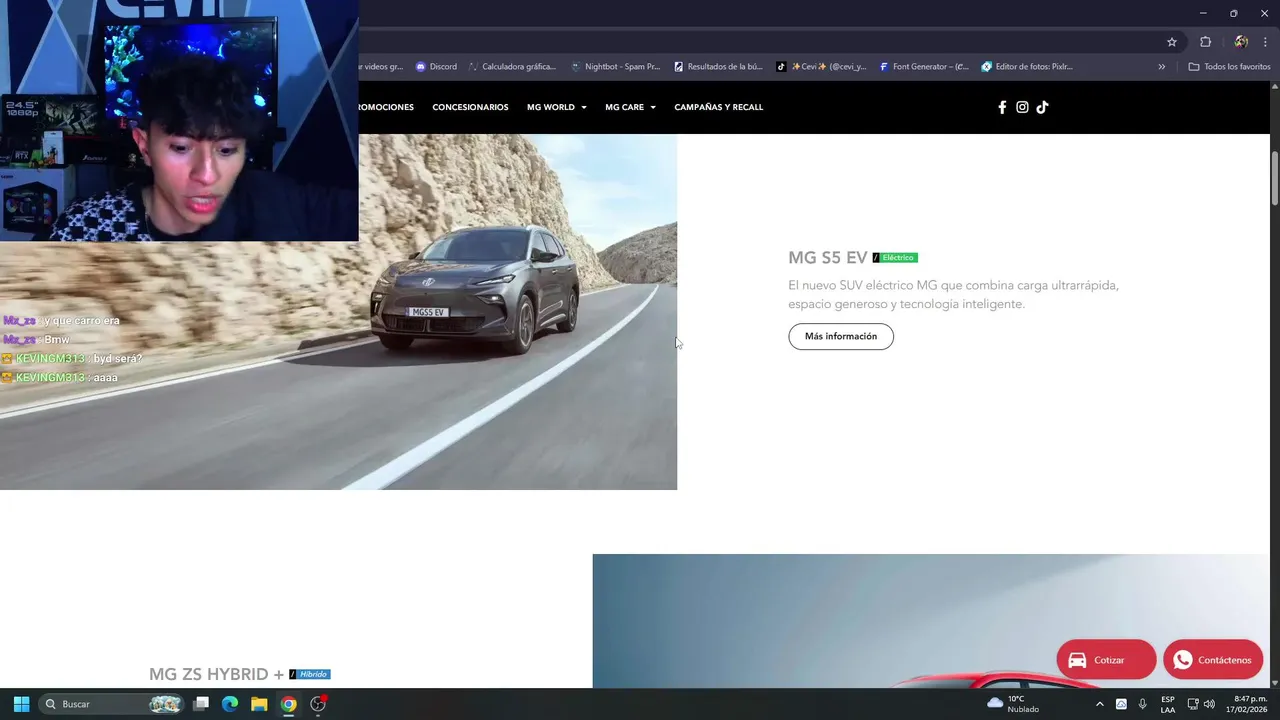
Task: Open the Font Generator bookmark
Action: pos(924,67)
